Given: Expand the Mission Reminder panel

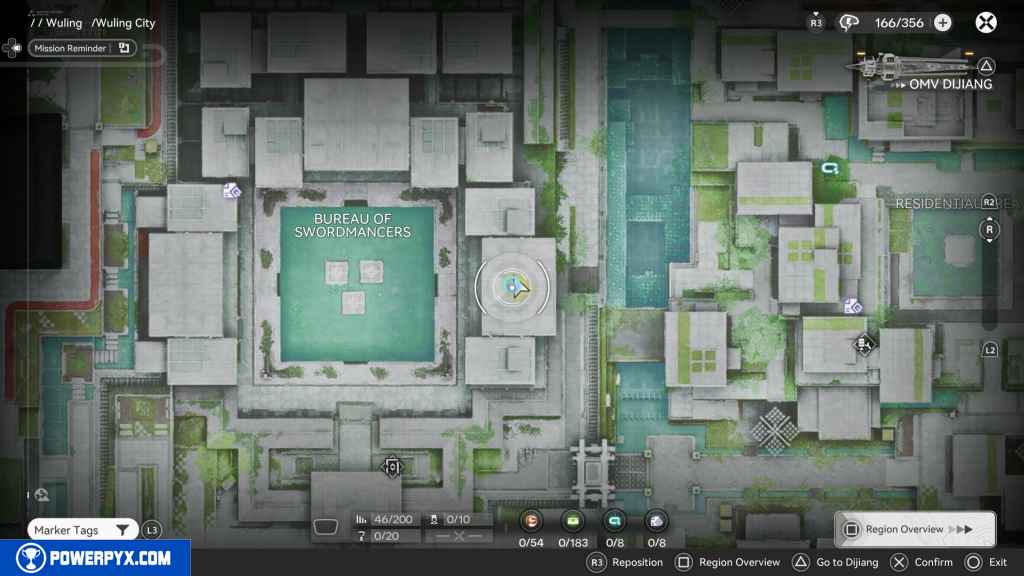Looking at the screenshot, I should point(82,47).
